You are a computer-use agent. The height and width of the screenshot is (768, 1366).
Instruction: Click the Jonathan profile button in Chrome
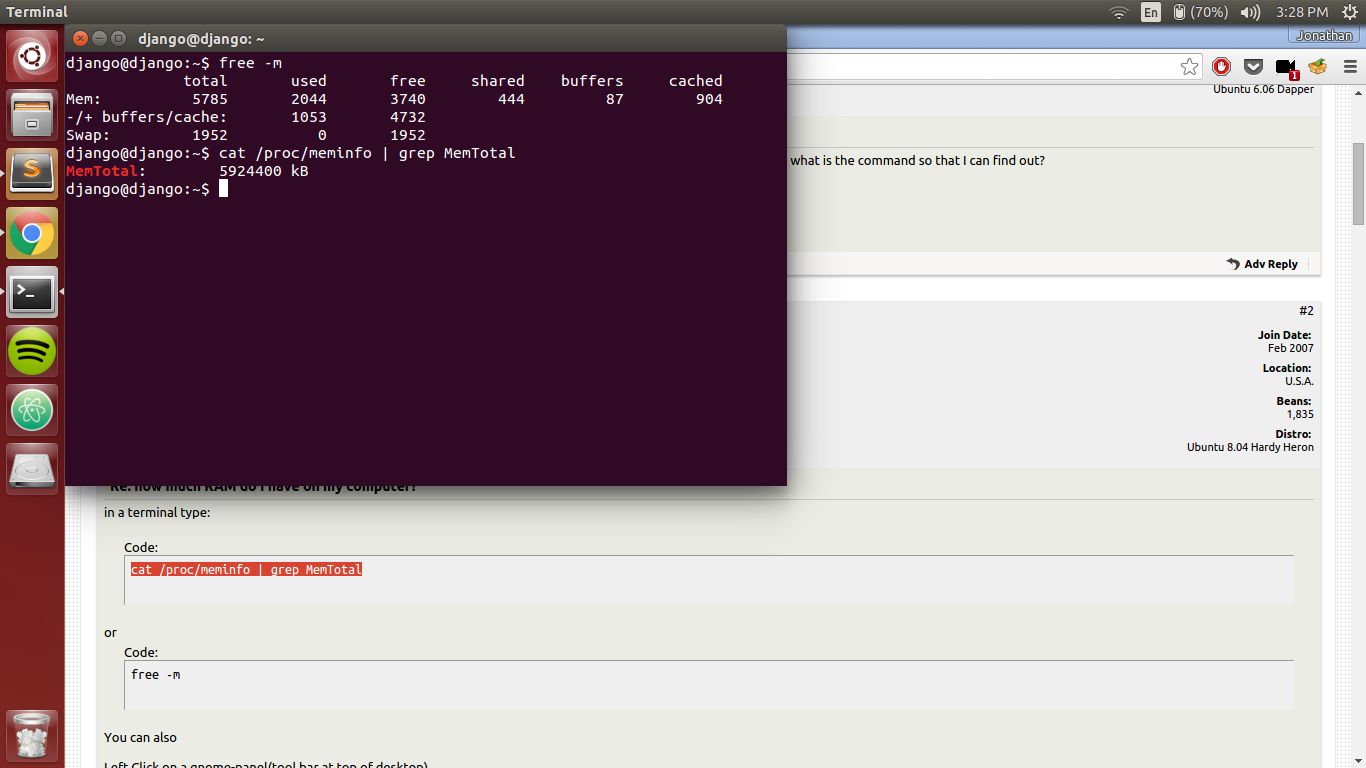click(x=1324, y=35)
